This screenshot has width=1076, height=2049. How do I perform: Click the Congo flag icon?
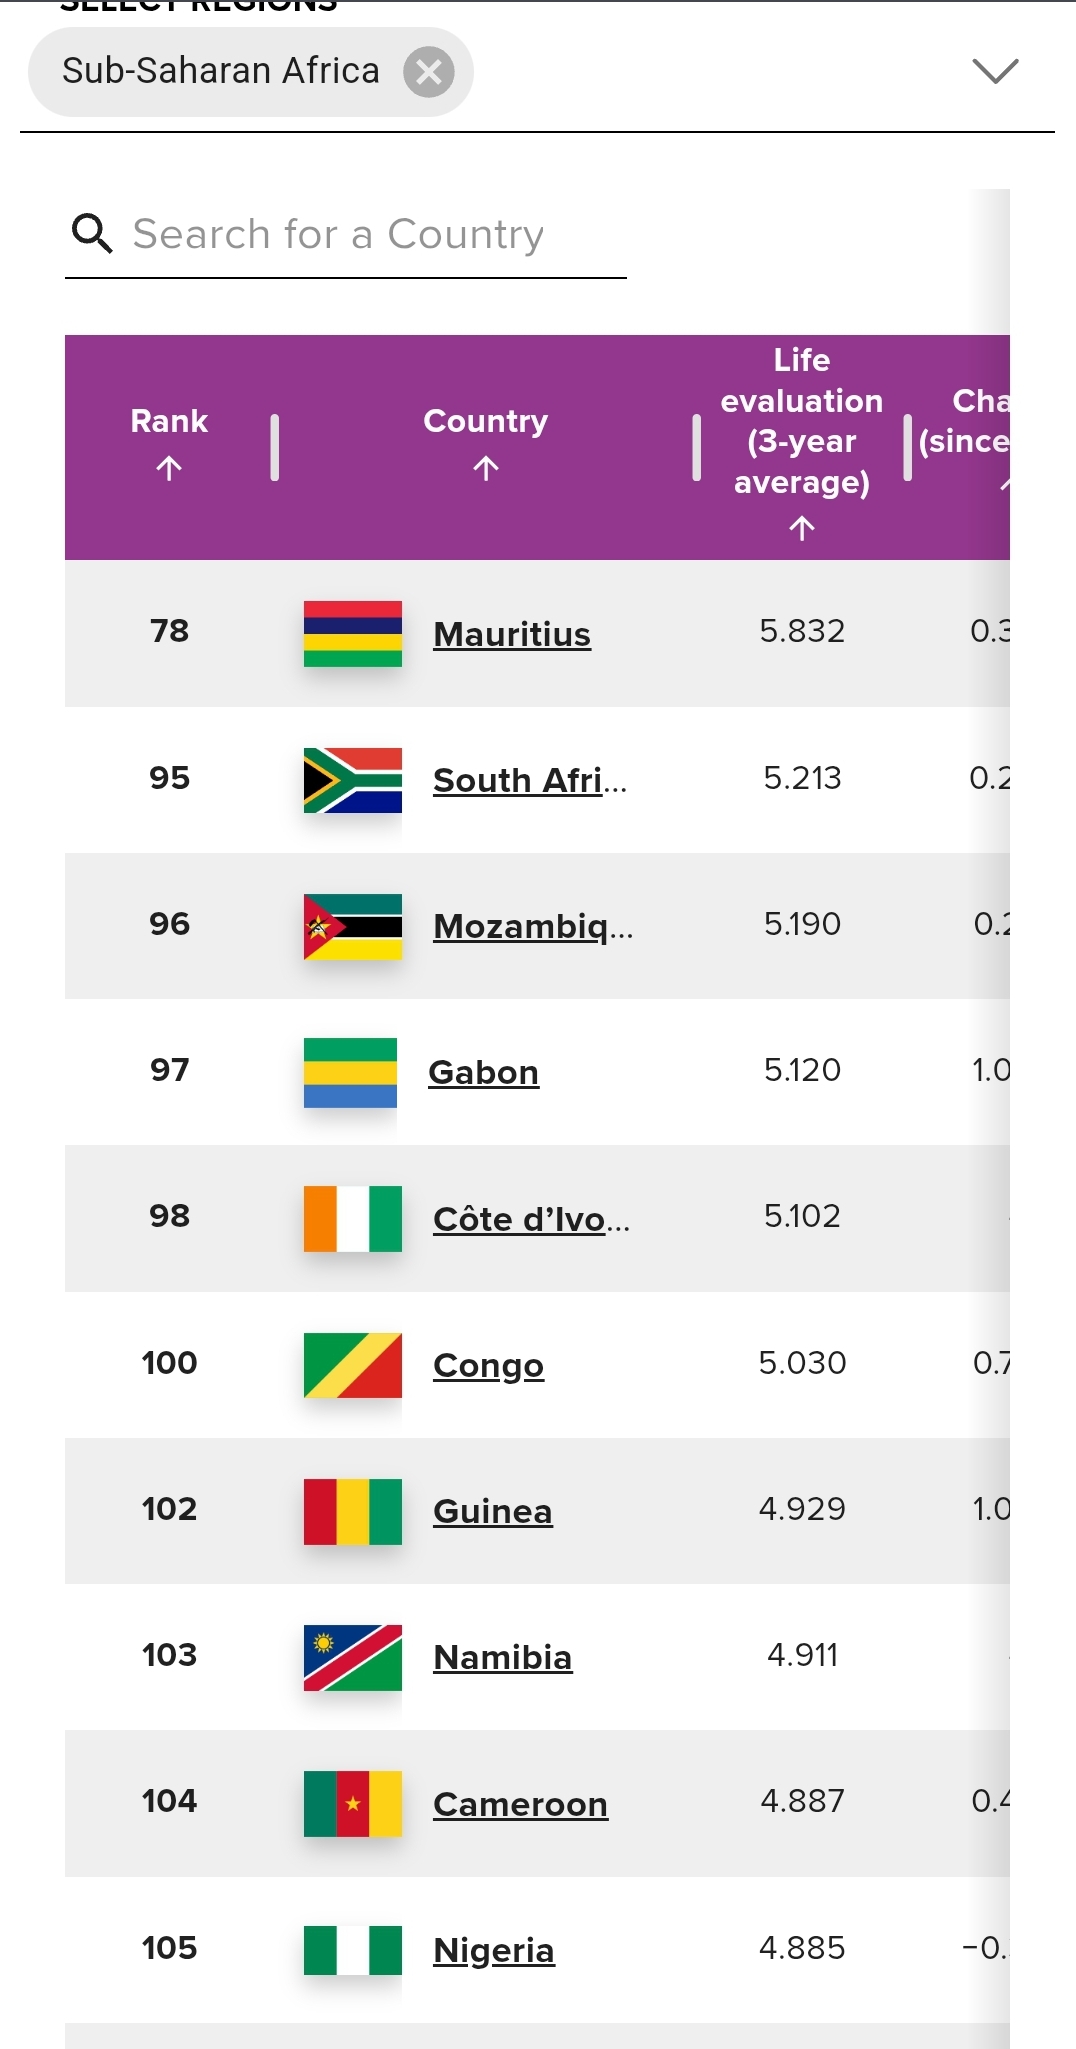tap(353, 1365)
